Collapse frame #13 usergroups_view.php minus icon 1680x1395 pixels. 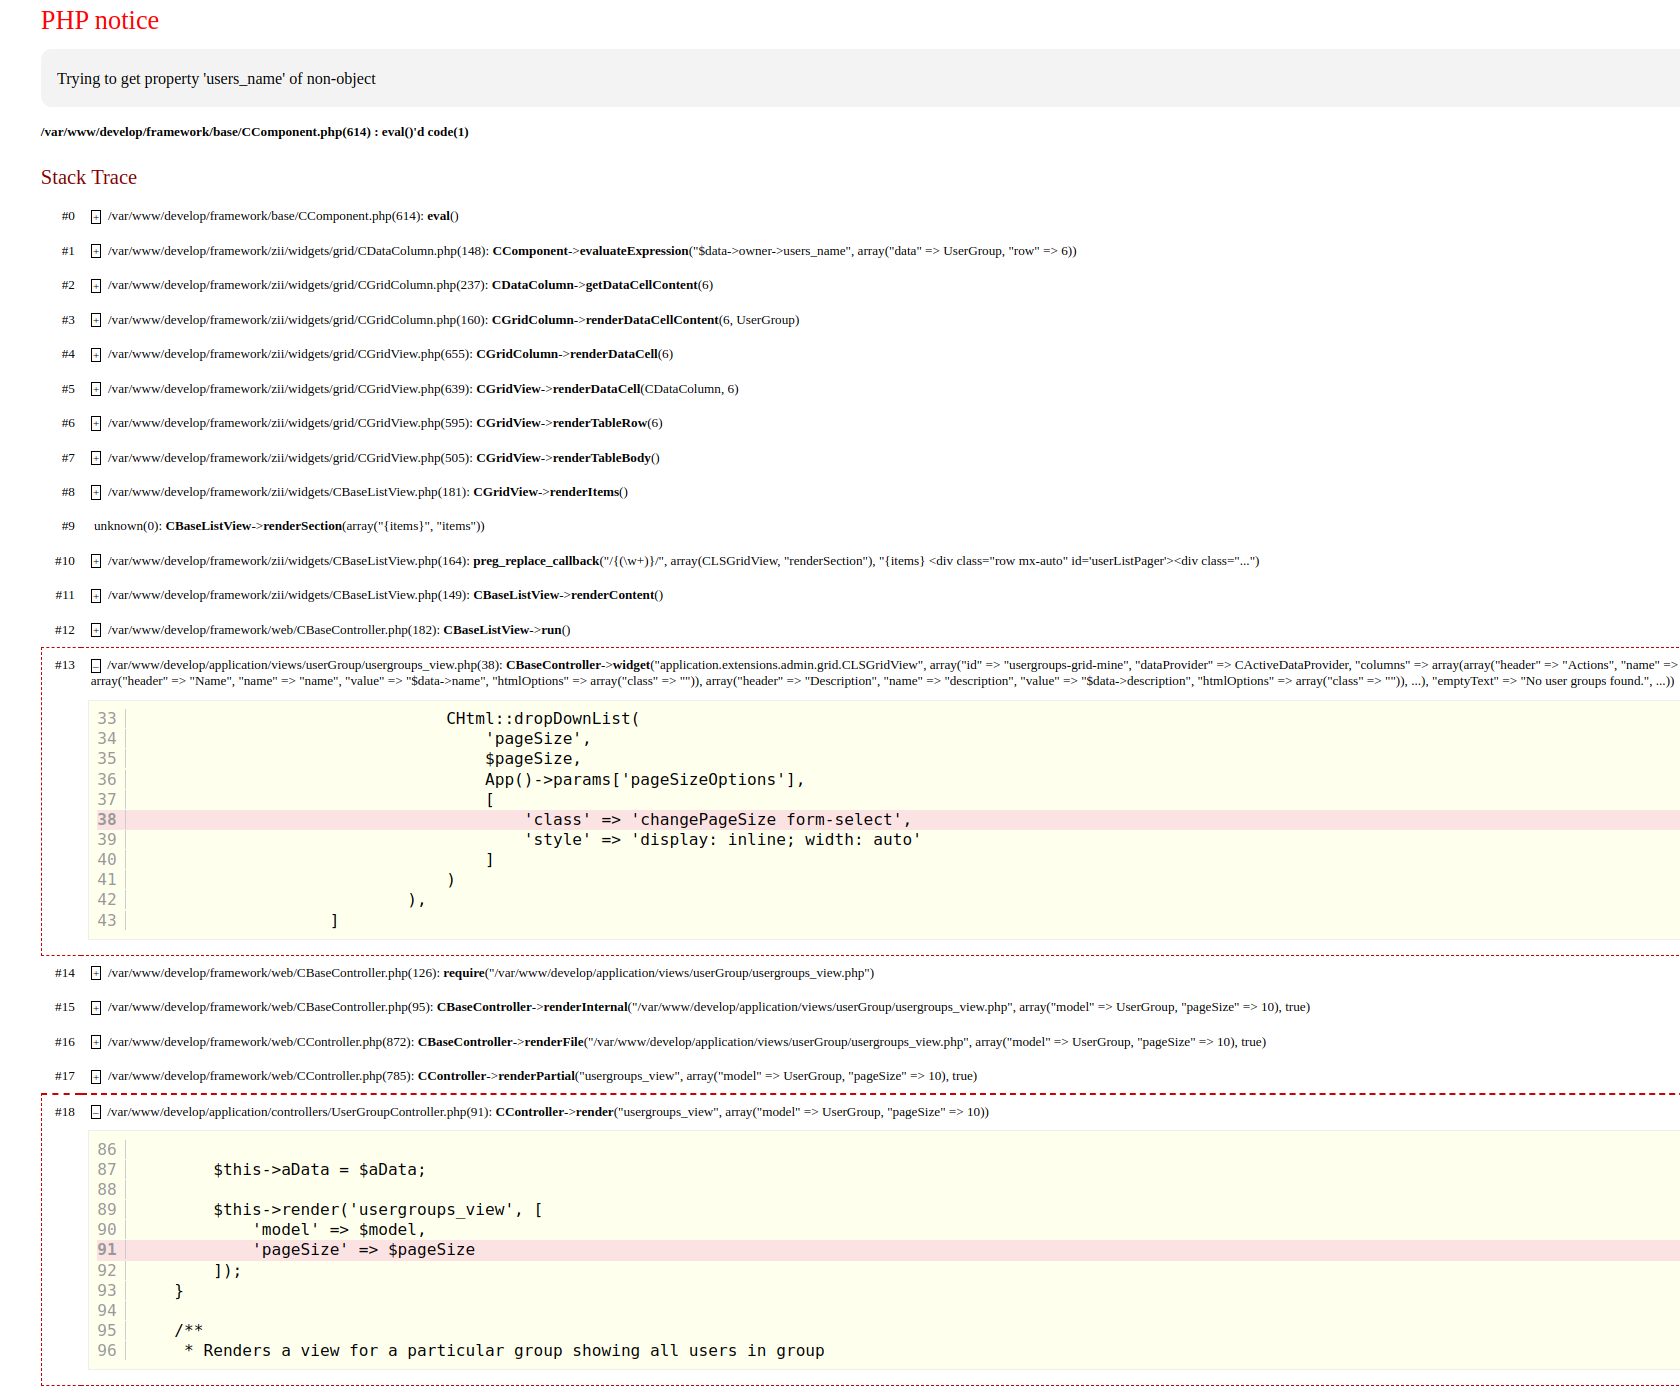pos(96,666)
